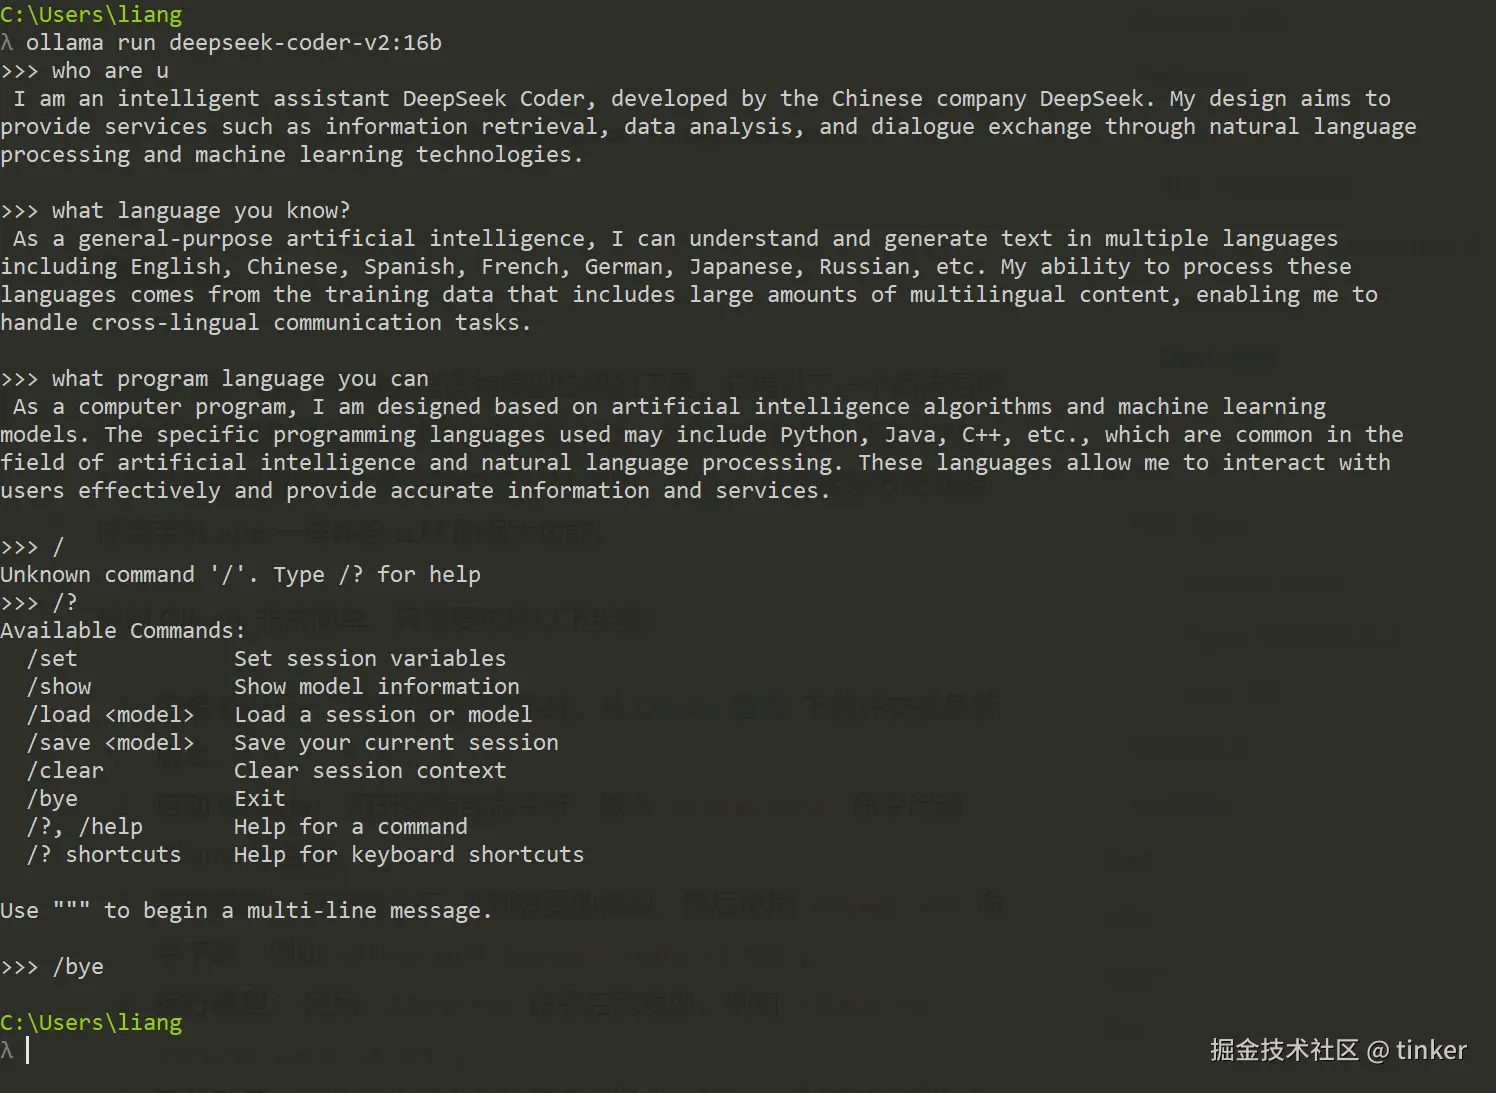Click the '/clear' command entry
This screenshot has height=1093, width=1496.
[x=65, y=771]
